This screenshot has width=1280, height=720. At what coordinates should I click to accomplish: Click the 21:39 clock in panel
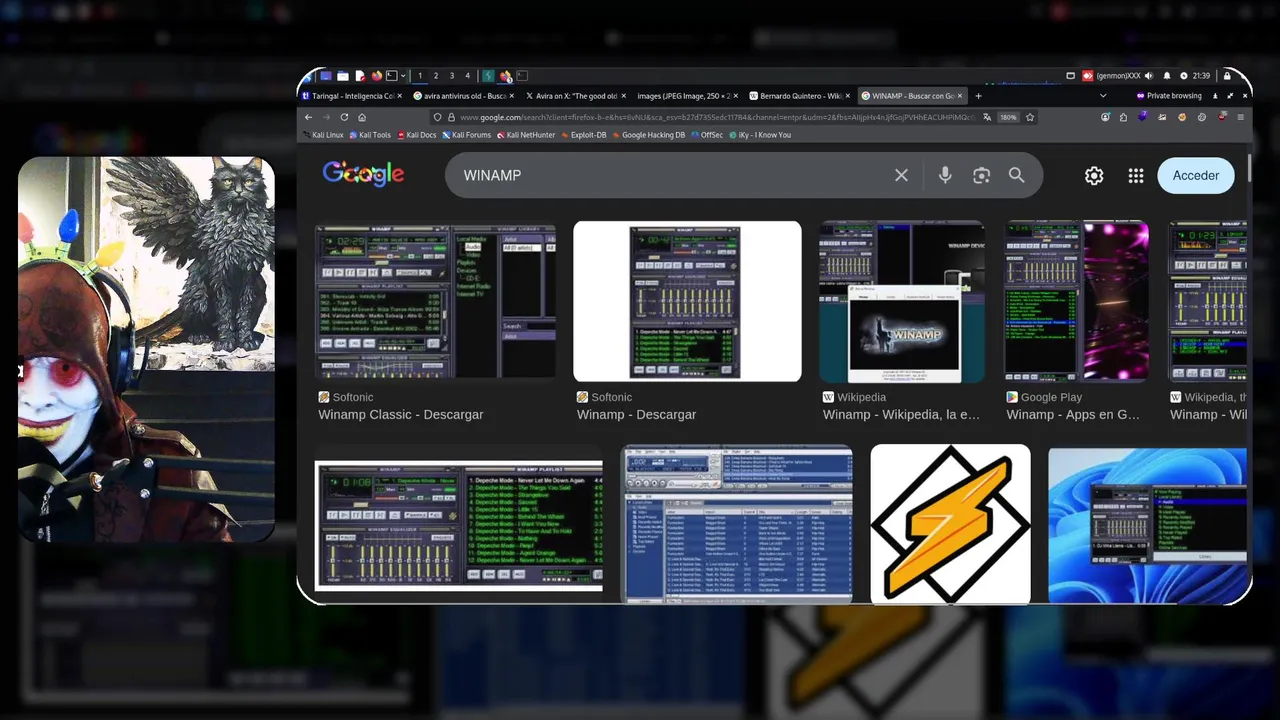point(1201,76)
